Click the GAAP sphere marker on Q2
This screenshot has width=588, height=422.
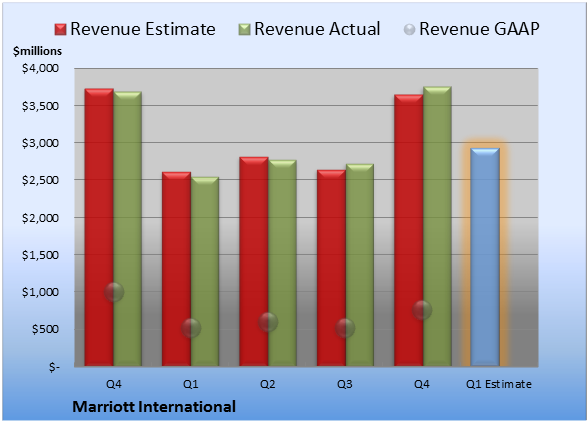pyautogui.click(x=268, y=322)
